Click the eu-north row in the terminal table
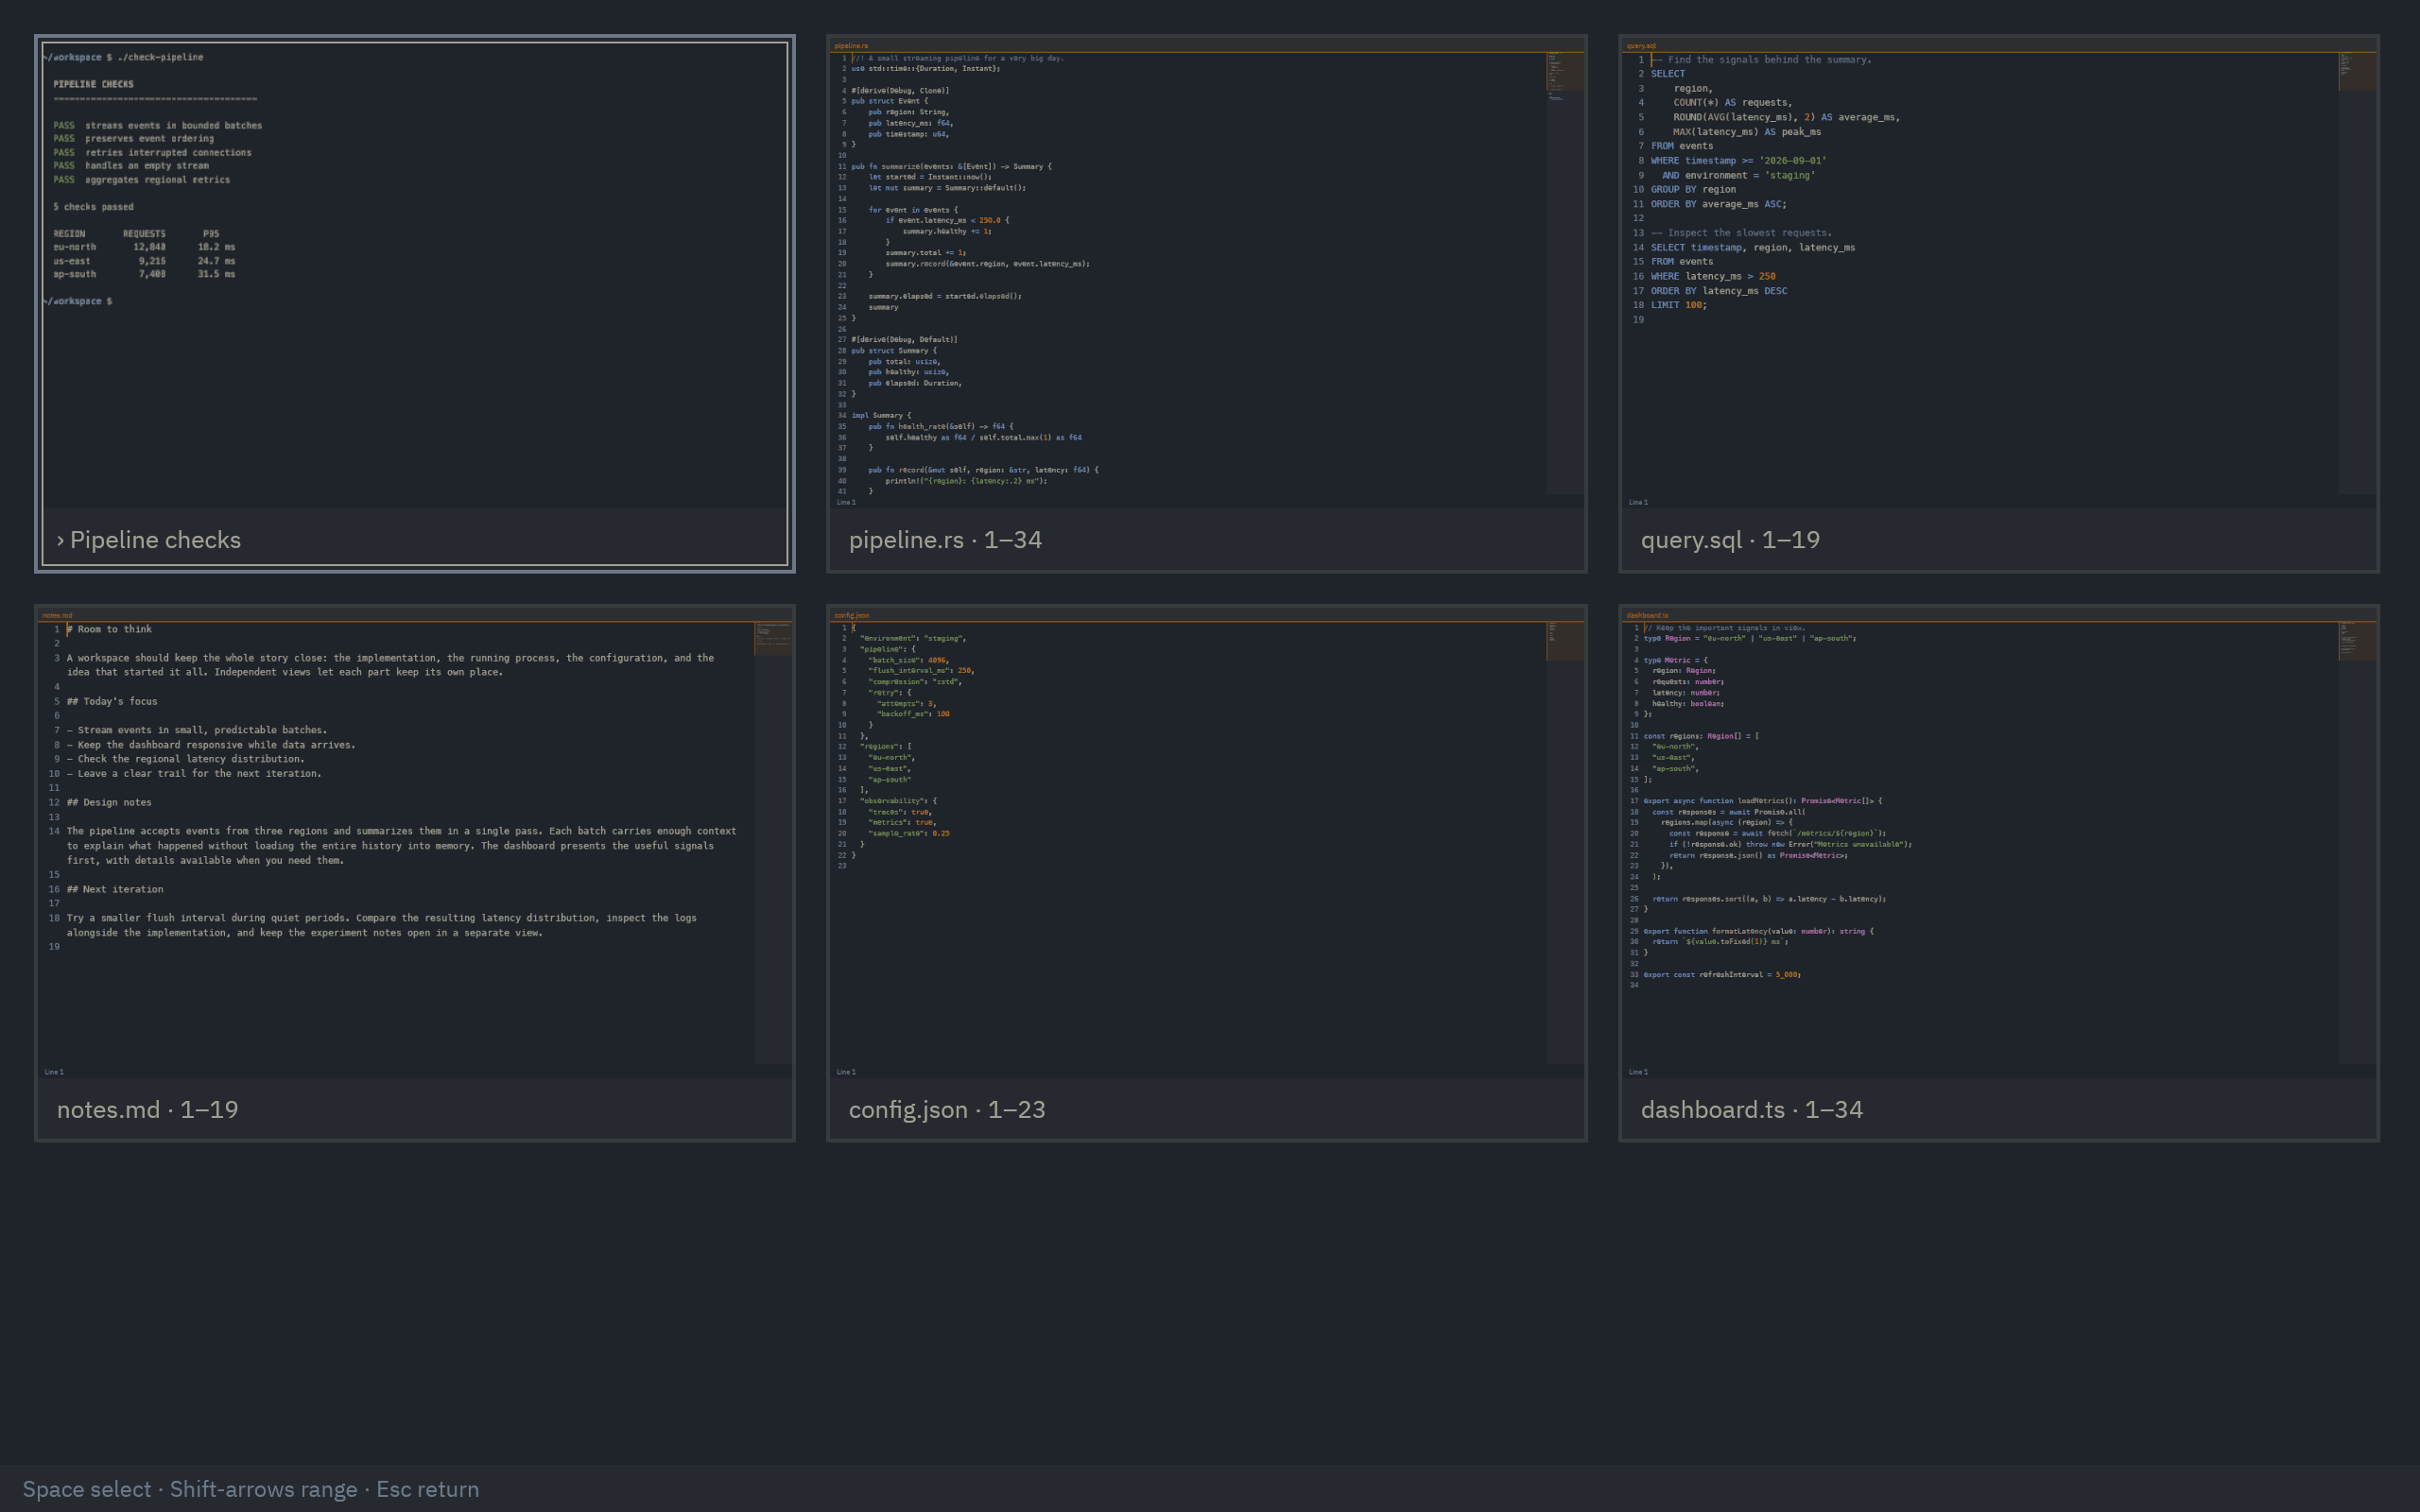Image resolution: width=2420 pixels, height=1512 pixels. 145,247
